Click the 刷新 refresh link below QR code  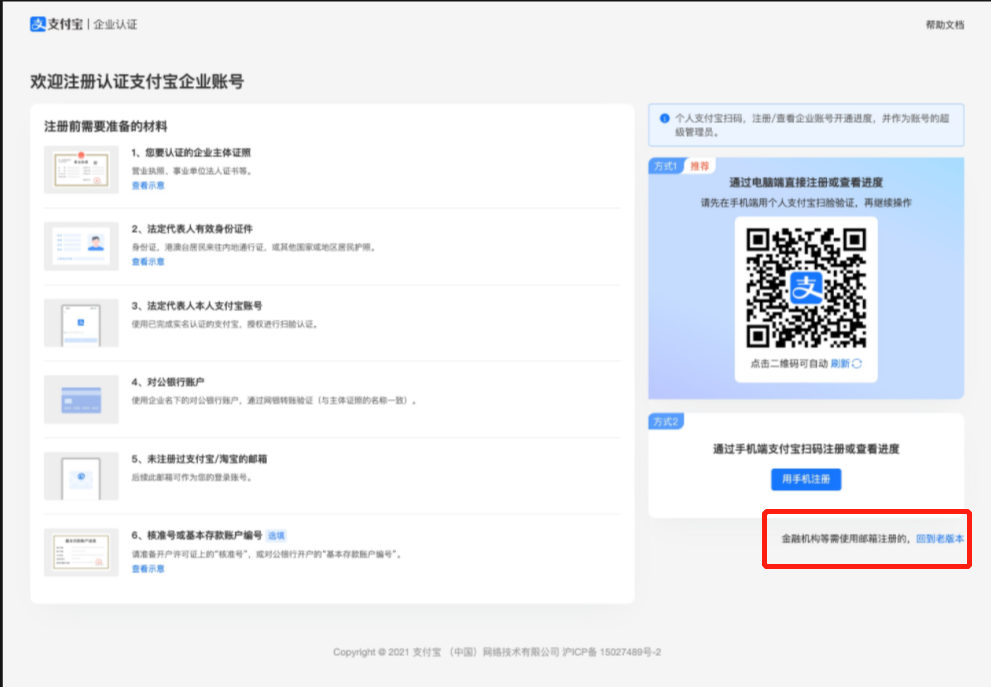(x=840, y=363)
